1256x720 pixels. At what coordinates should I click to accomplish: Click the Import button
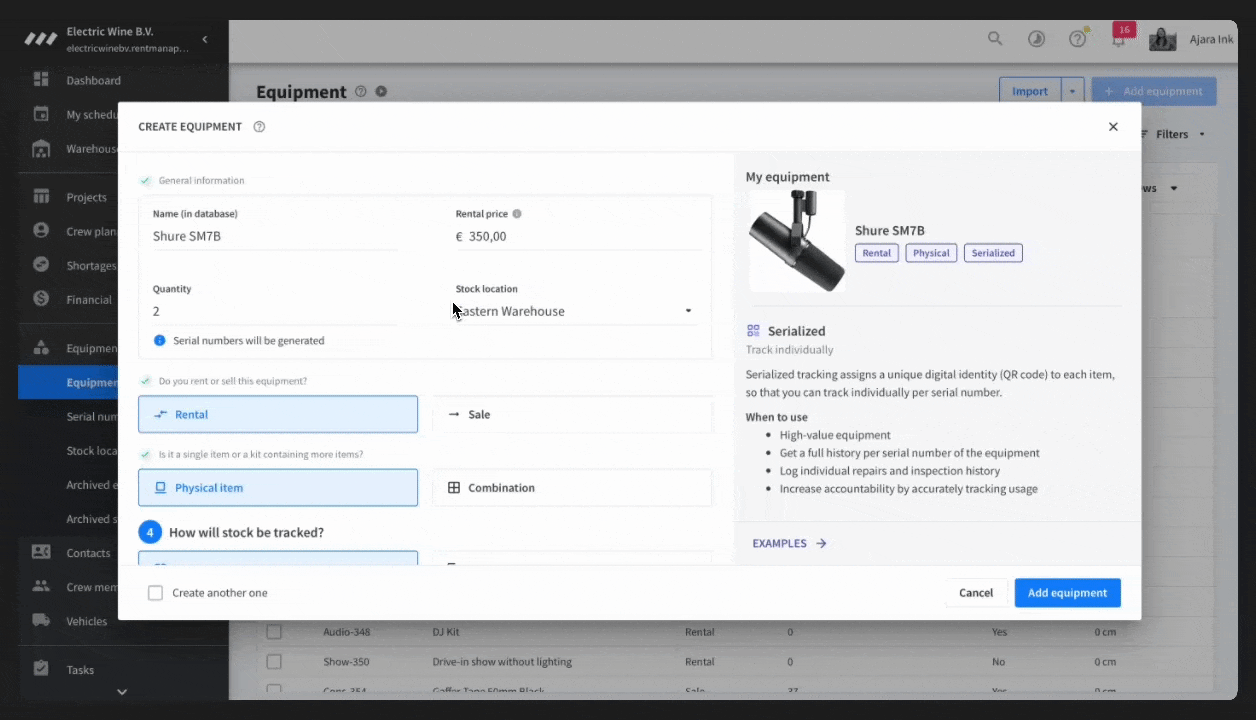point(1030,91)
